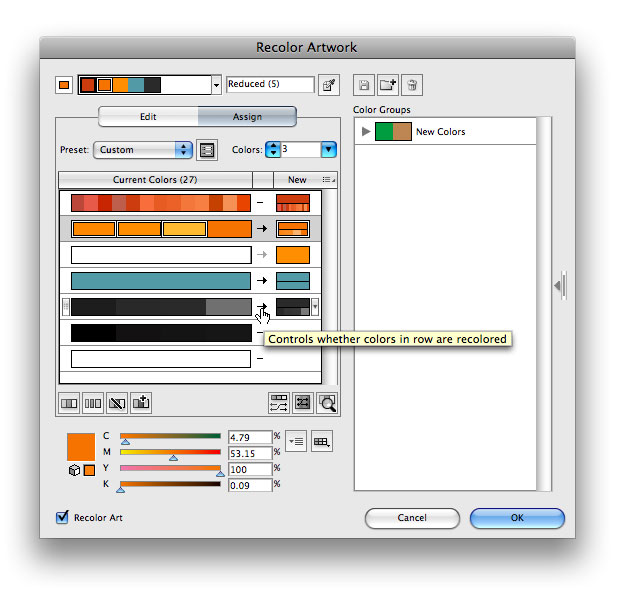
Task: Toggle recolor arrow on the teal row
Action: pos(262,281)
